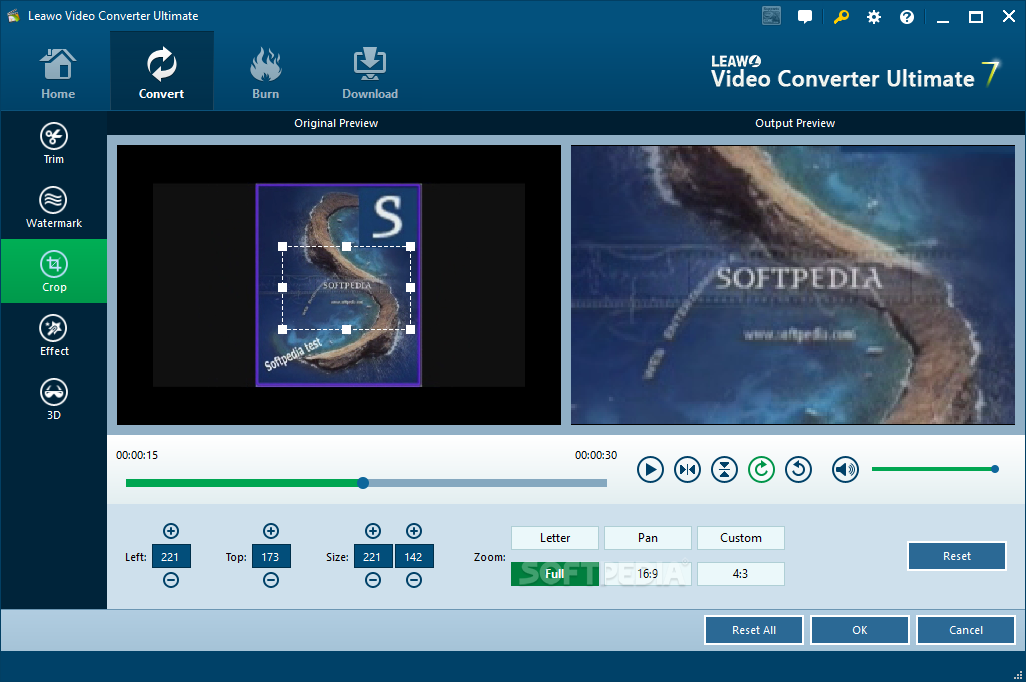Open the registration key icon
1026x682 pixels.
click(841, 17)
